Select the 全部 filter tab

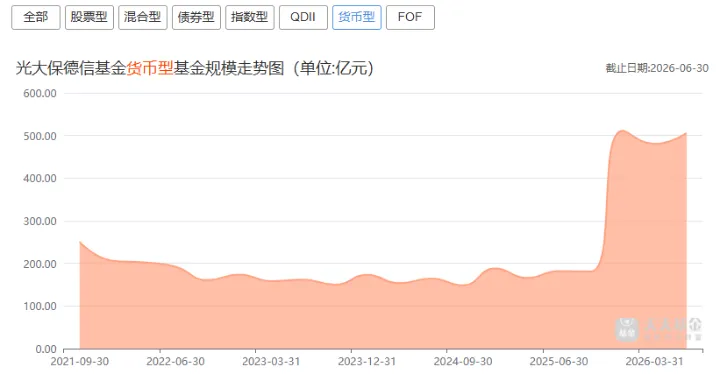coord(36,17)
